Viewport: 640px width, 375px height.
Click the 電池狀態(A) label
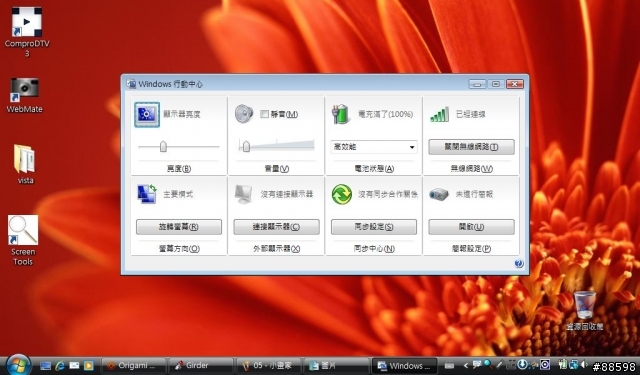pyautogui.click(x=374, y=169)
